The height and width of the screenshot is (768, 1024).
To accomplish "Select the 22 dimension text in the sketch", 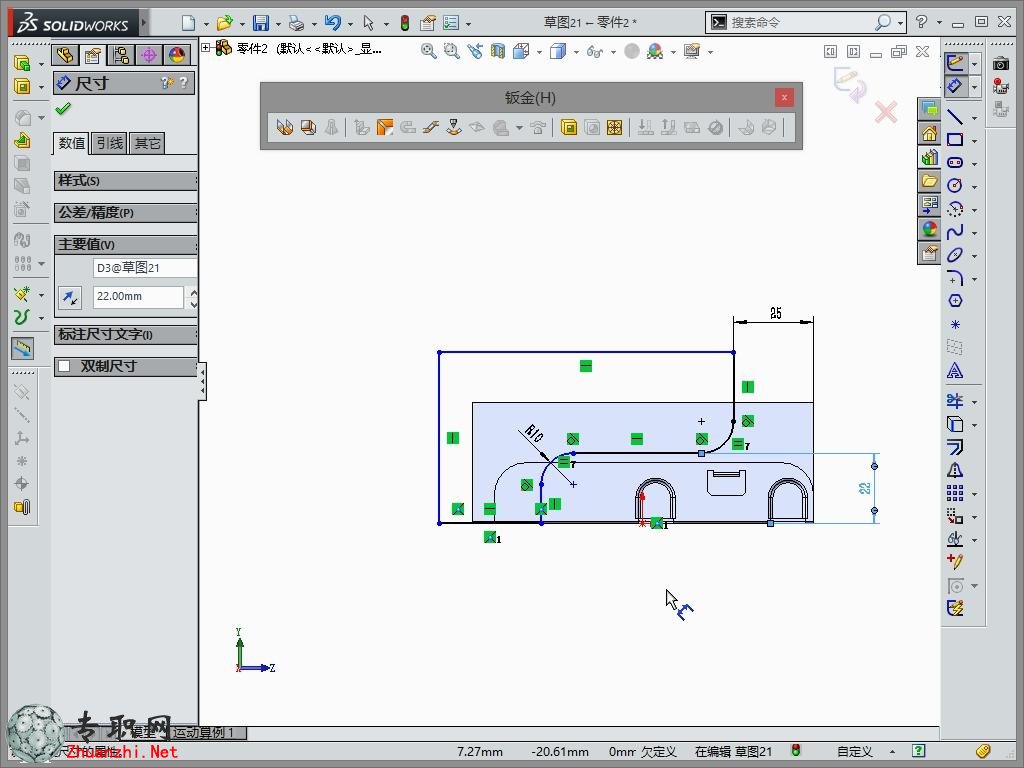I will pyautogui.click(x=865, y=488).
